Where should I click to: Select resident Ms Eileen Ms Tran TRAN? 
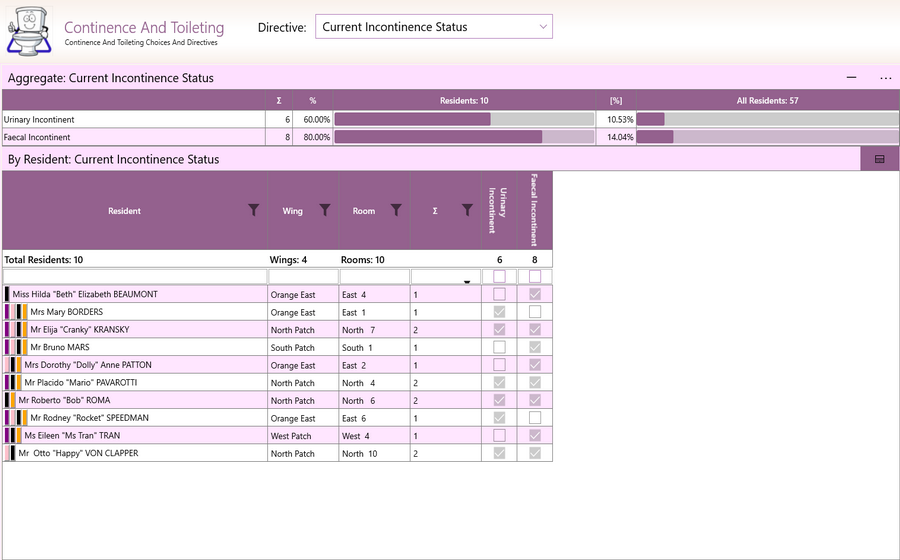click(x=72, y=435)
